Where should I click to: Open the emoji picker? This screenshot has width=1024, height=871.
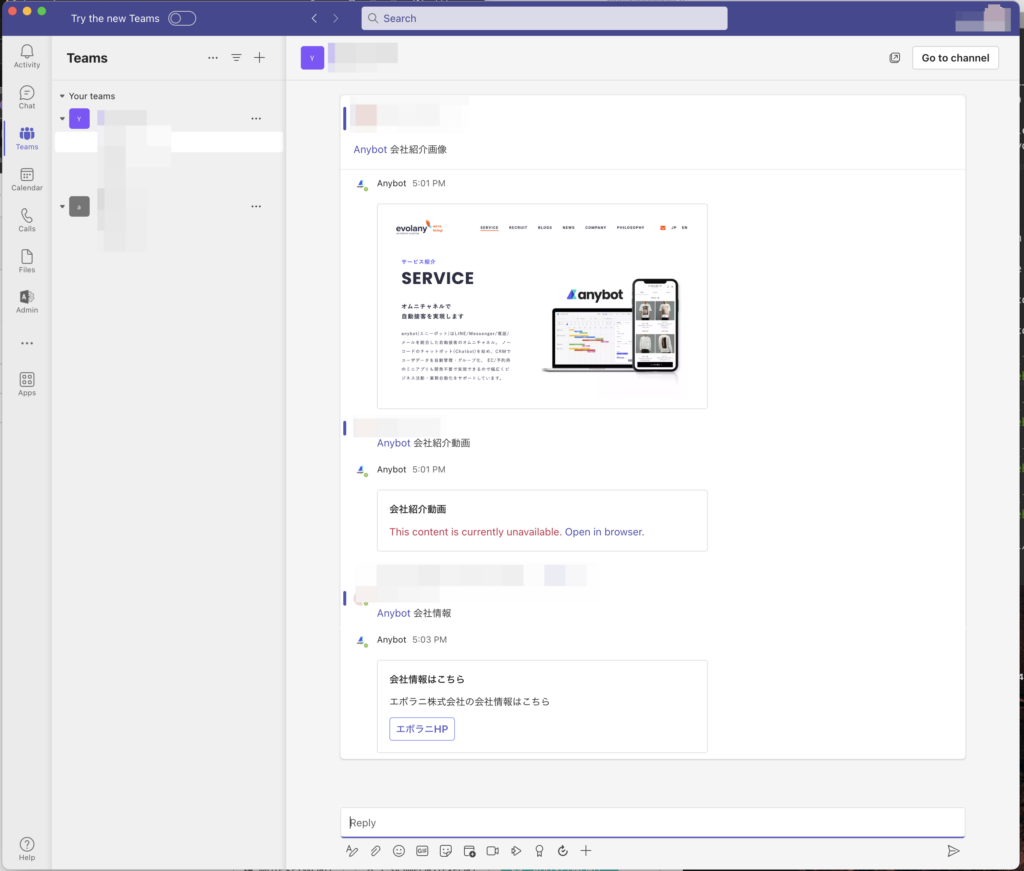399,851
